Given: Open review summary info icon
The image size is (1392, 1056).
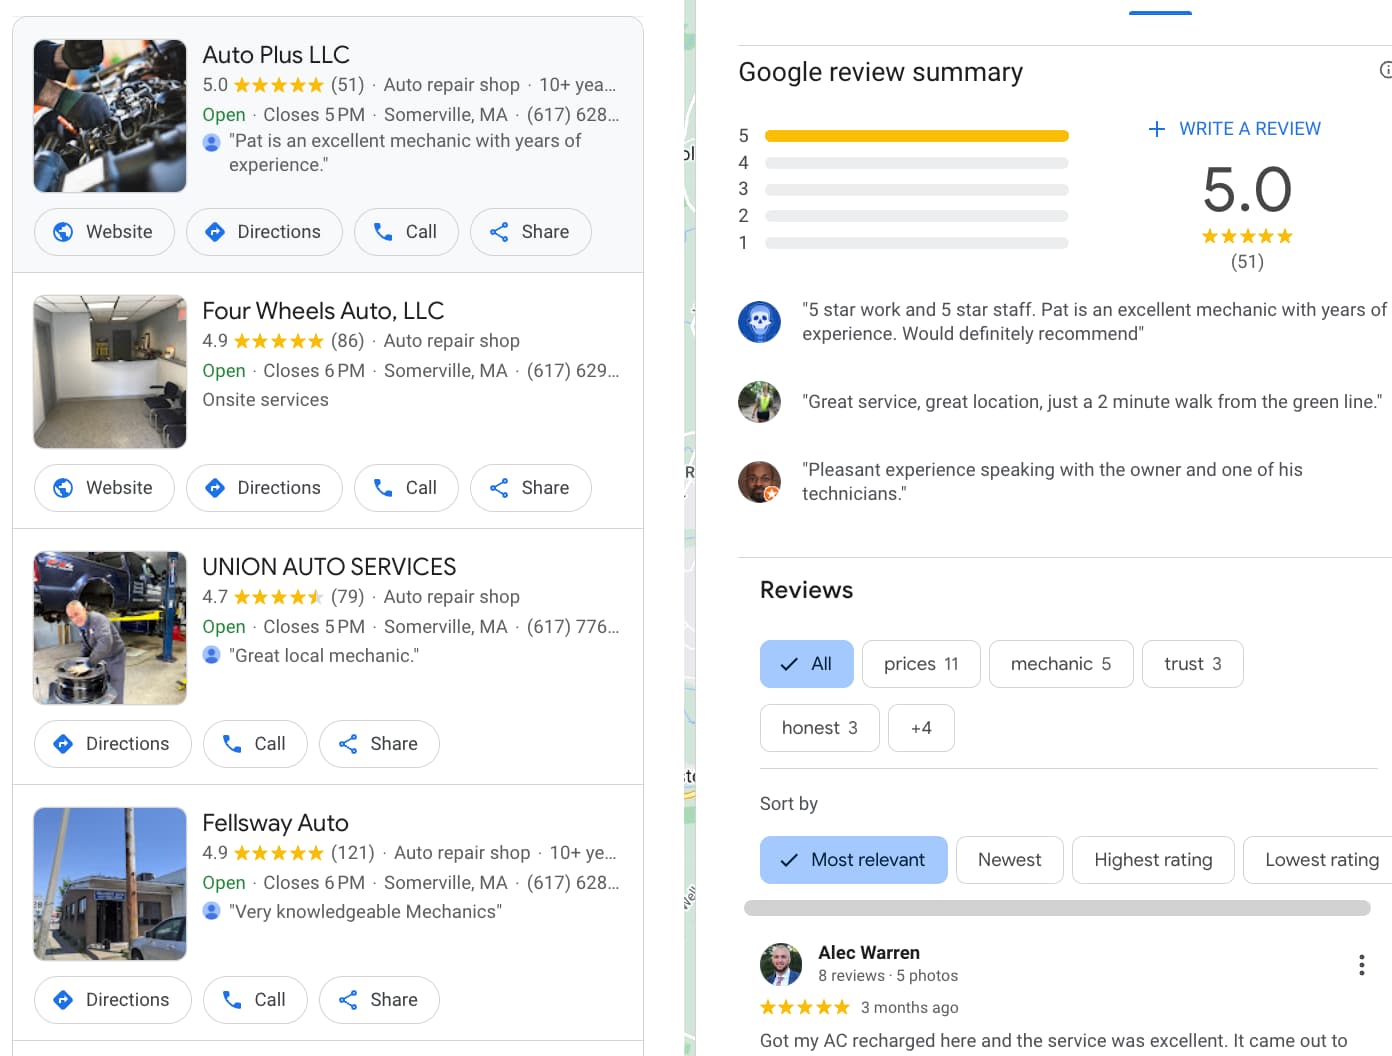Looking at the screenshot, I should (1386, 70).
